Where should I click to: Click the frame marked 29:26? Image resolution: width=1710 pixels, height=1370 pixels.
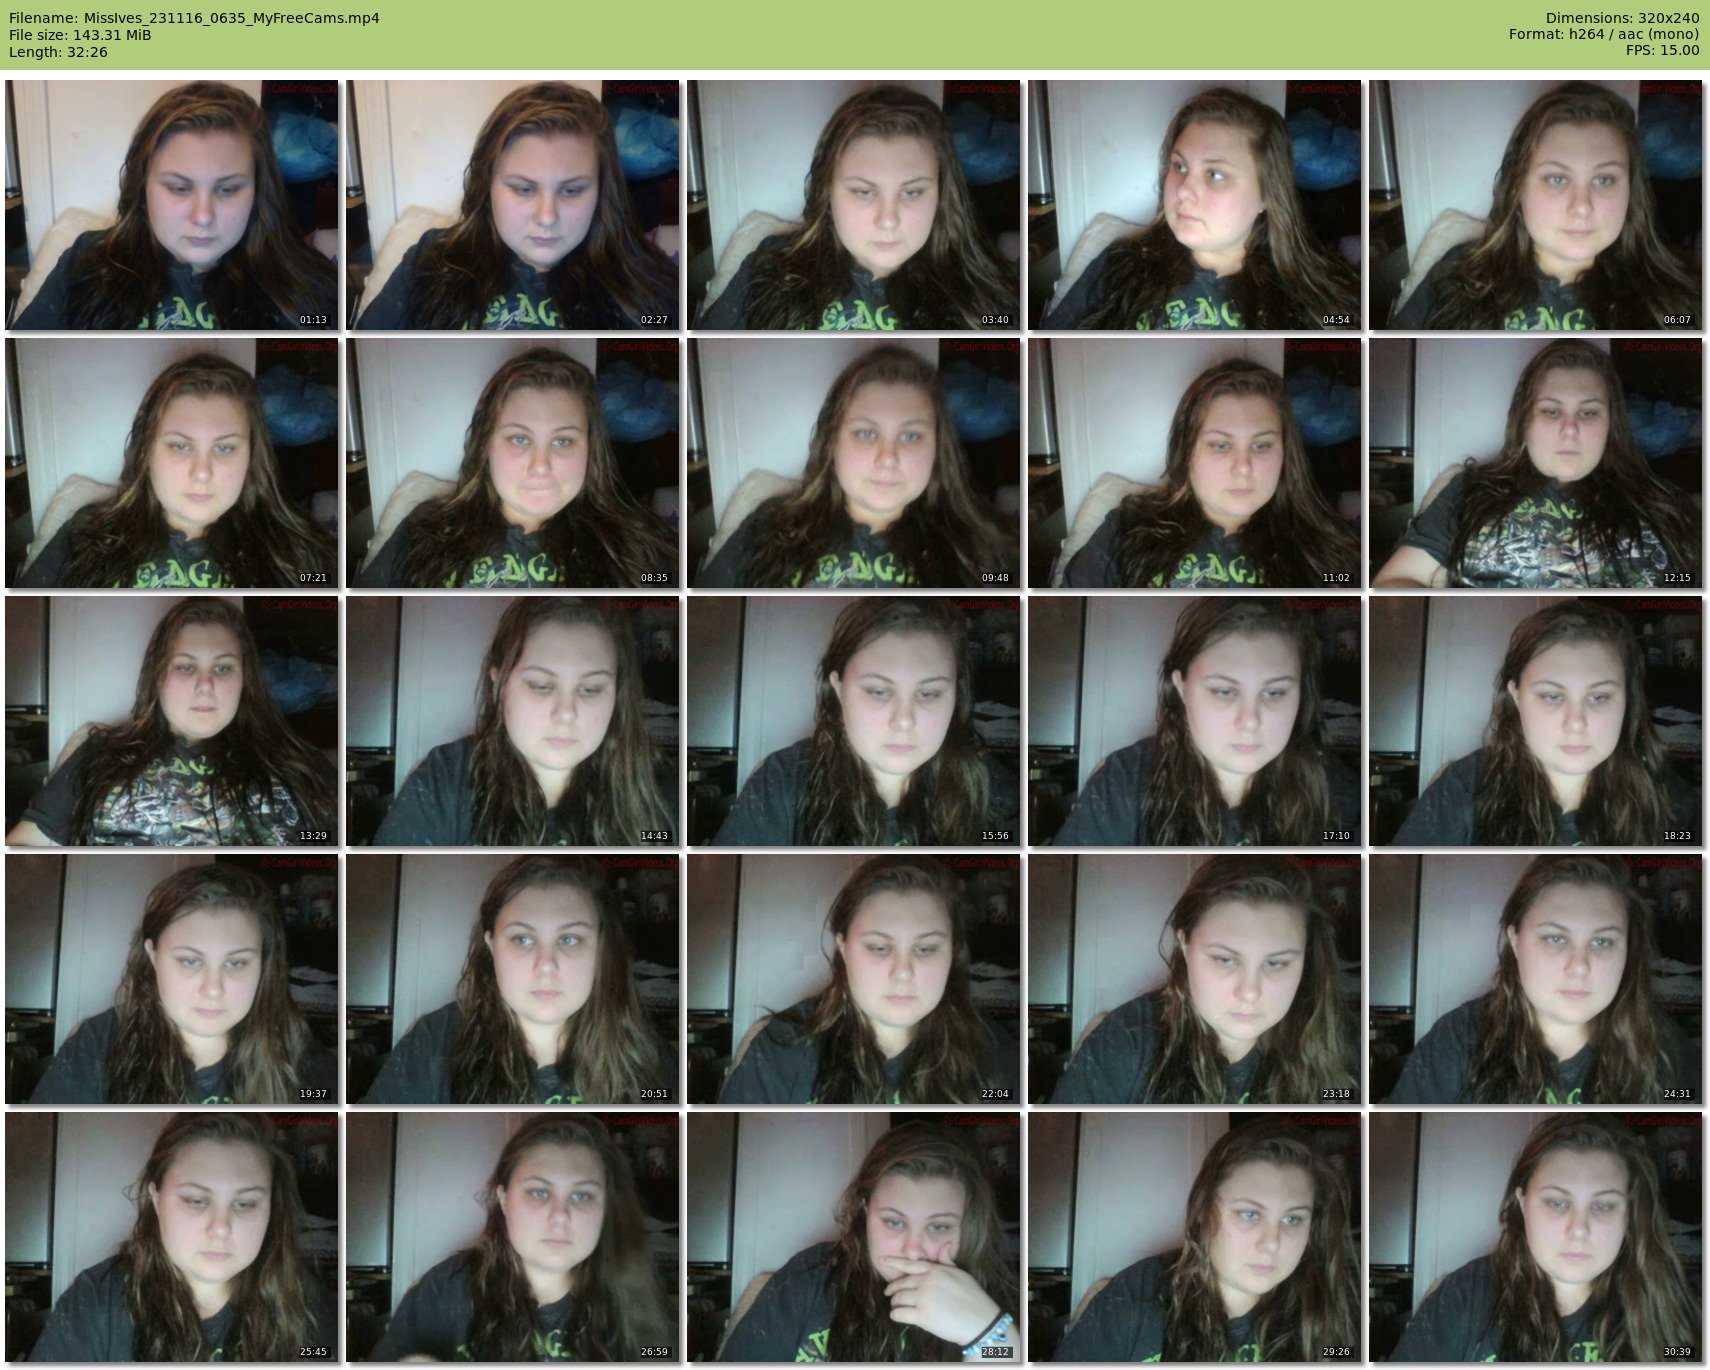[1195, 1237]
